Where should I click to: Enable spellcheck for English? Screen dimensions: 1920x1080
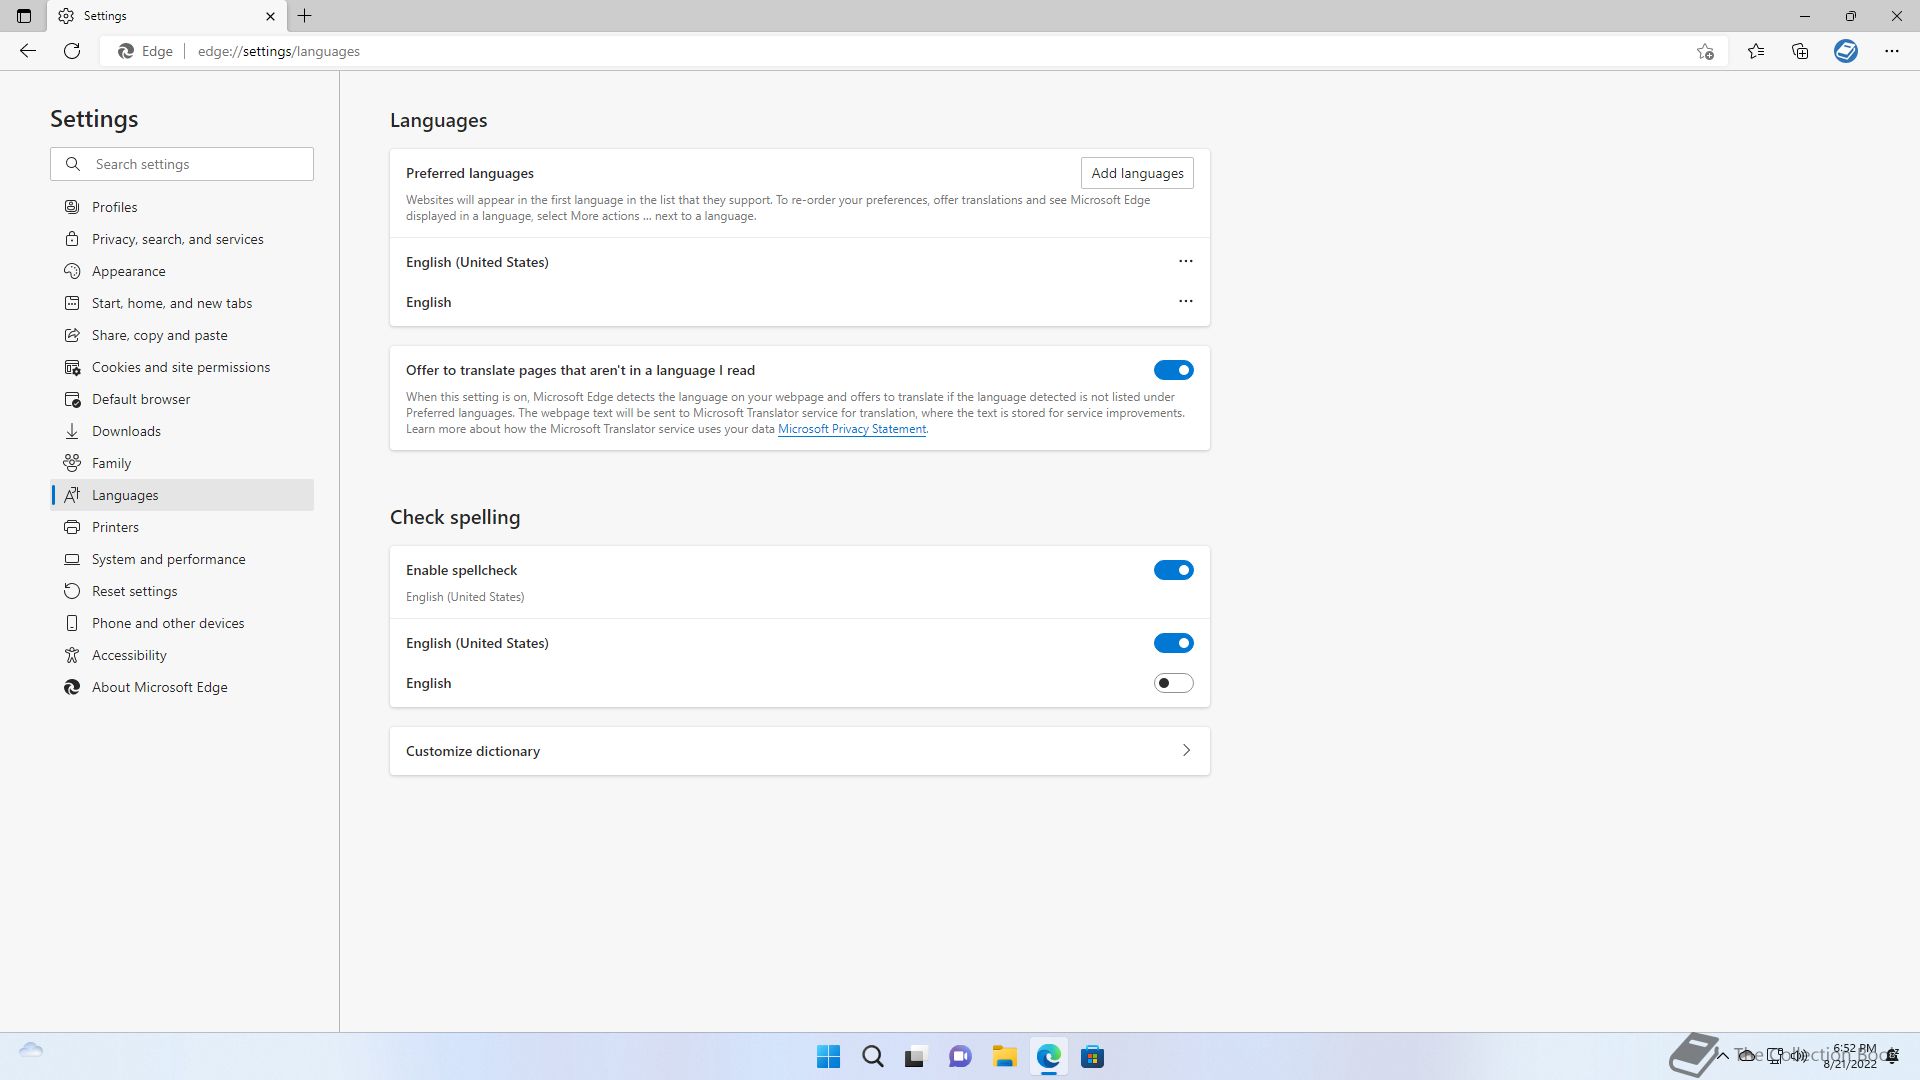click(x=1173, y=683)
